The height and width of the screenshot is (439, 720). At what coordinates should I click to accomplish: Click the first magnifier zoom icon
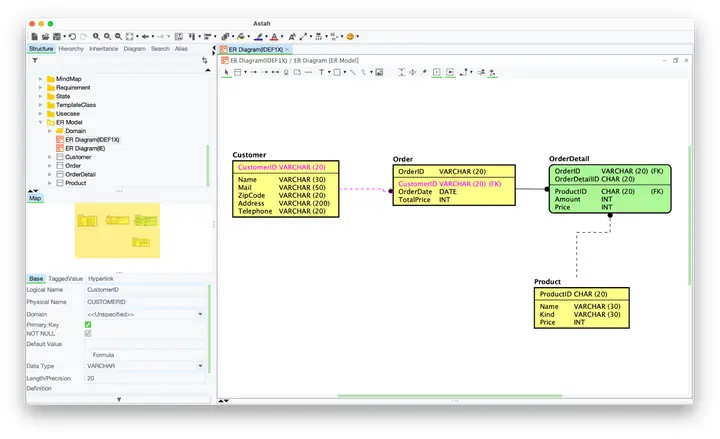pyautogui.click(x=96, y=36)
